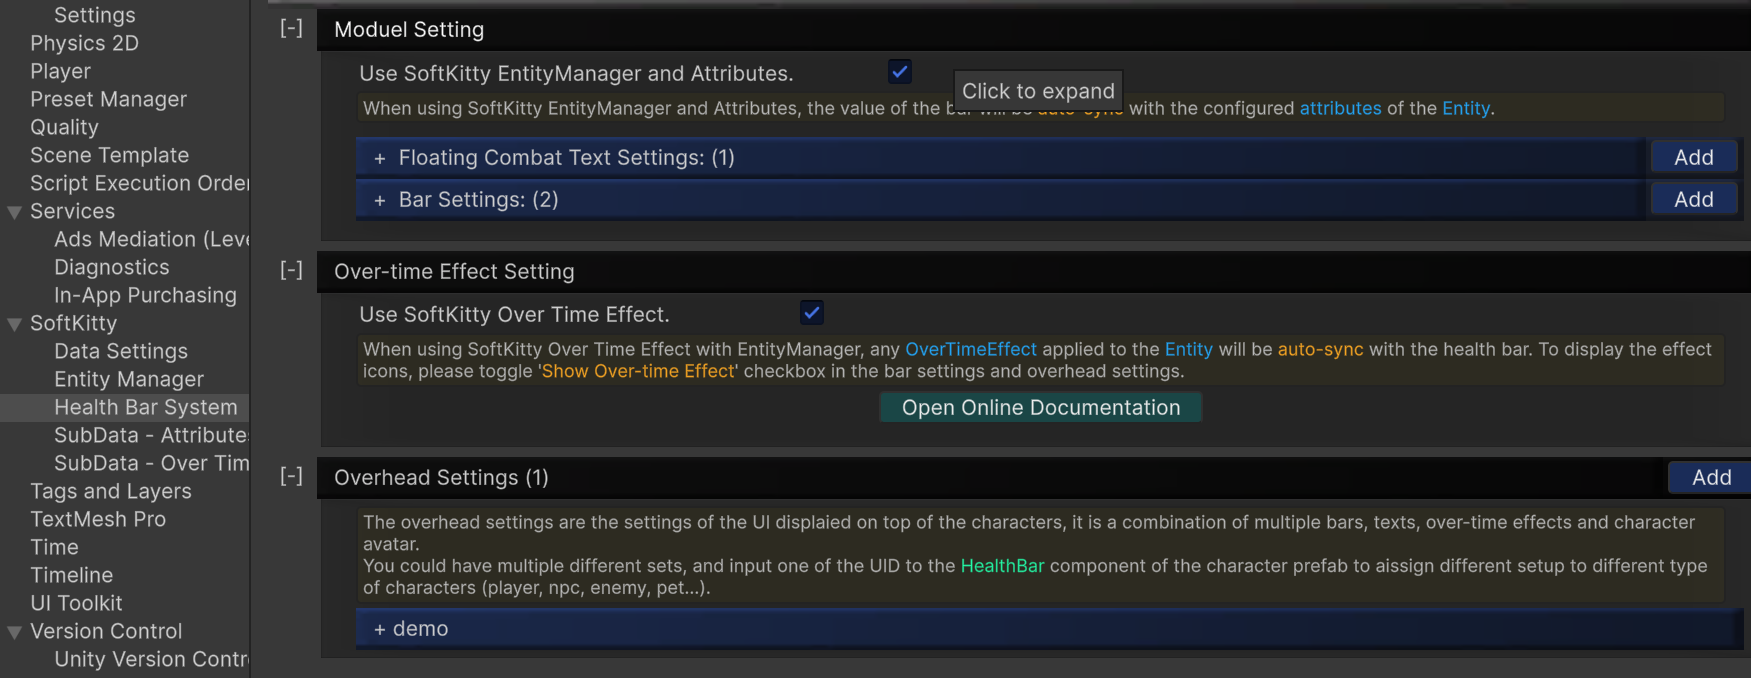Viewport: 1751px width, 678px height.
Task: Expand the demo overhead setting
Action: coord(1048,629)
